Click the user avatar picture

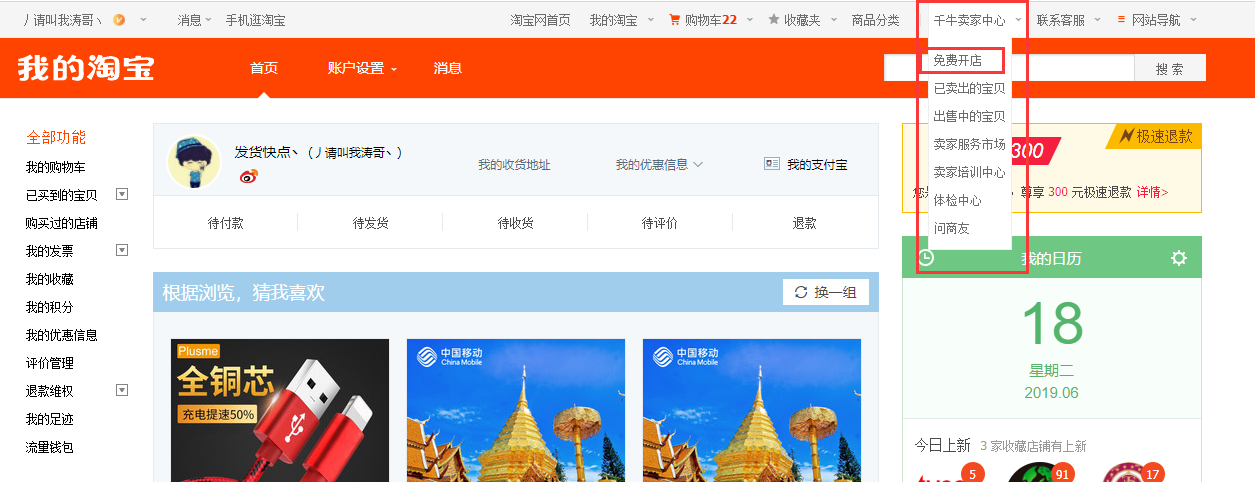click(194, 162)
